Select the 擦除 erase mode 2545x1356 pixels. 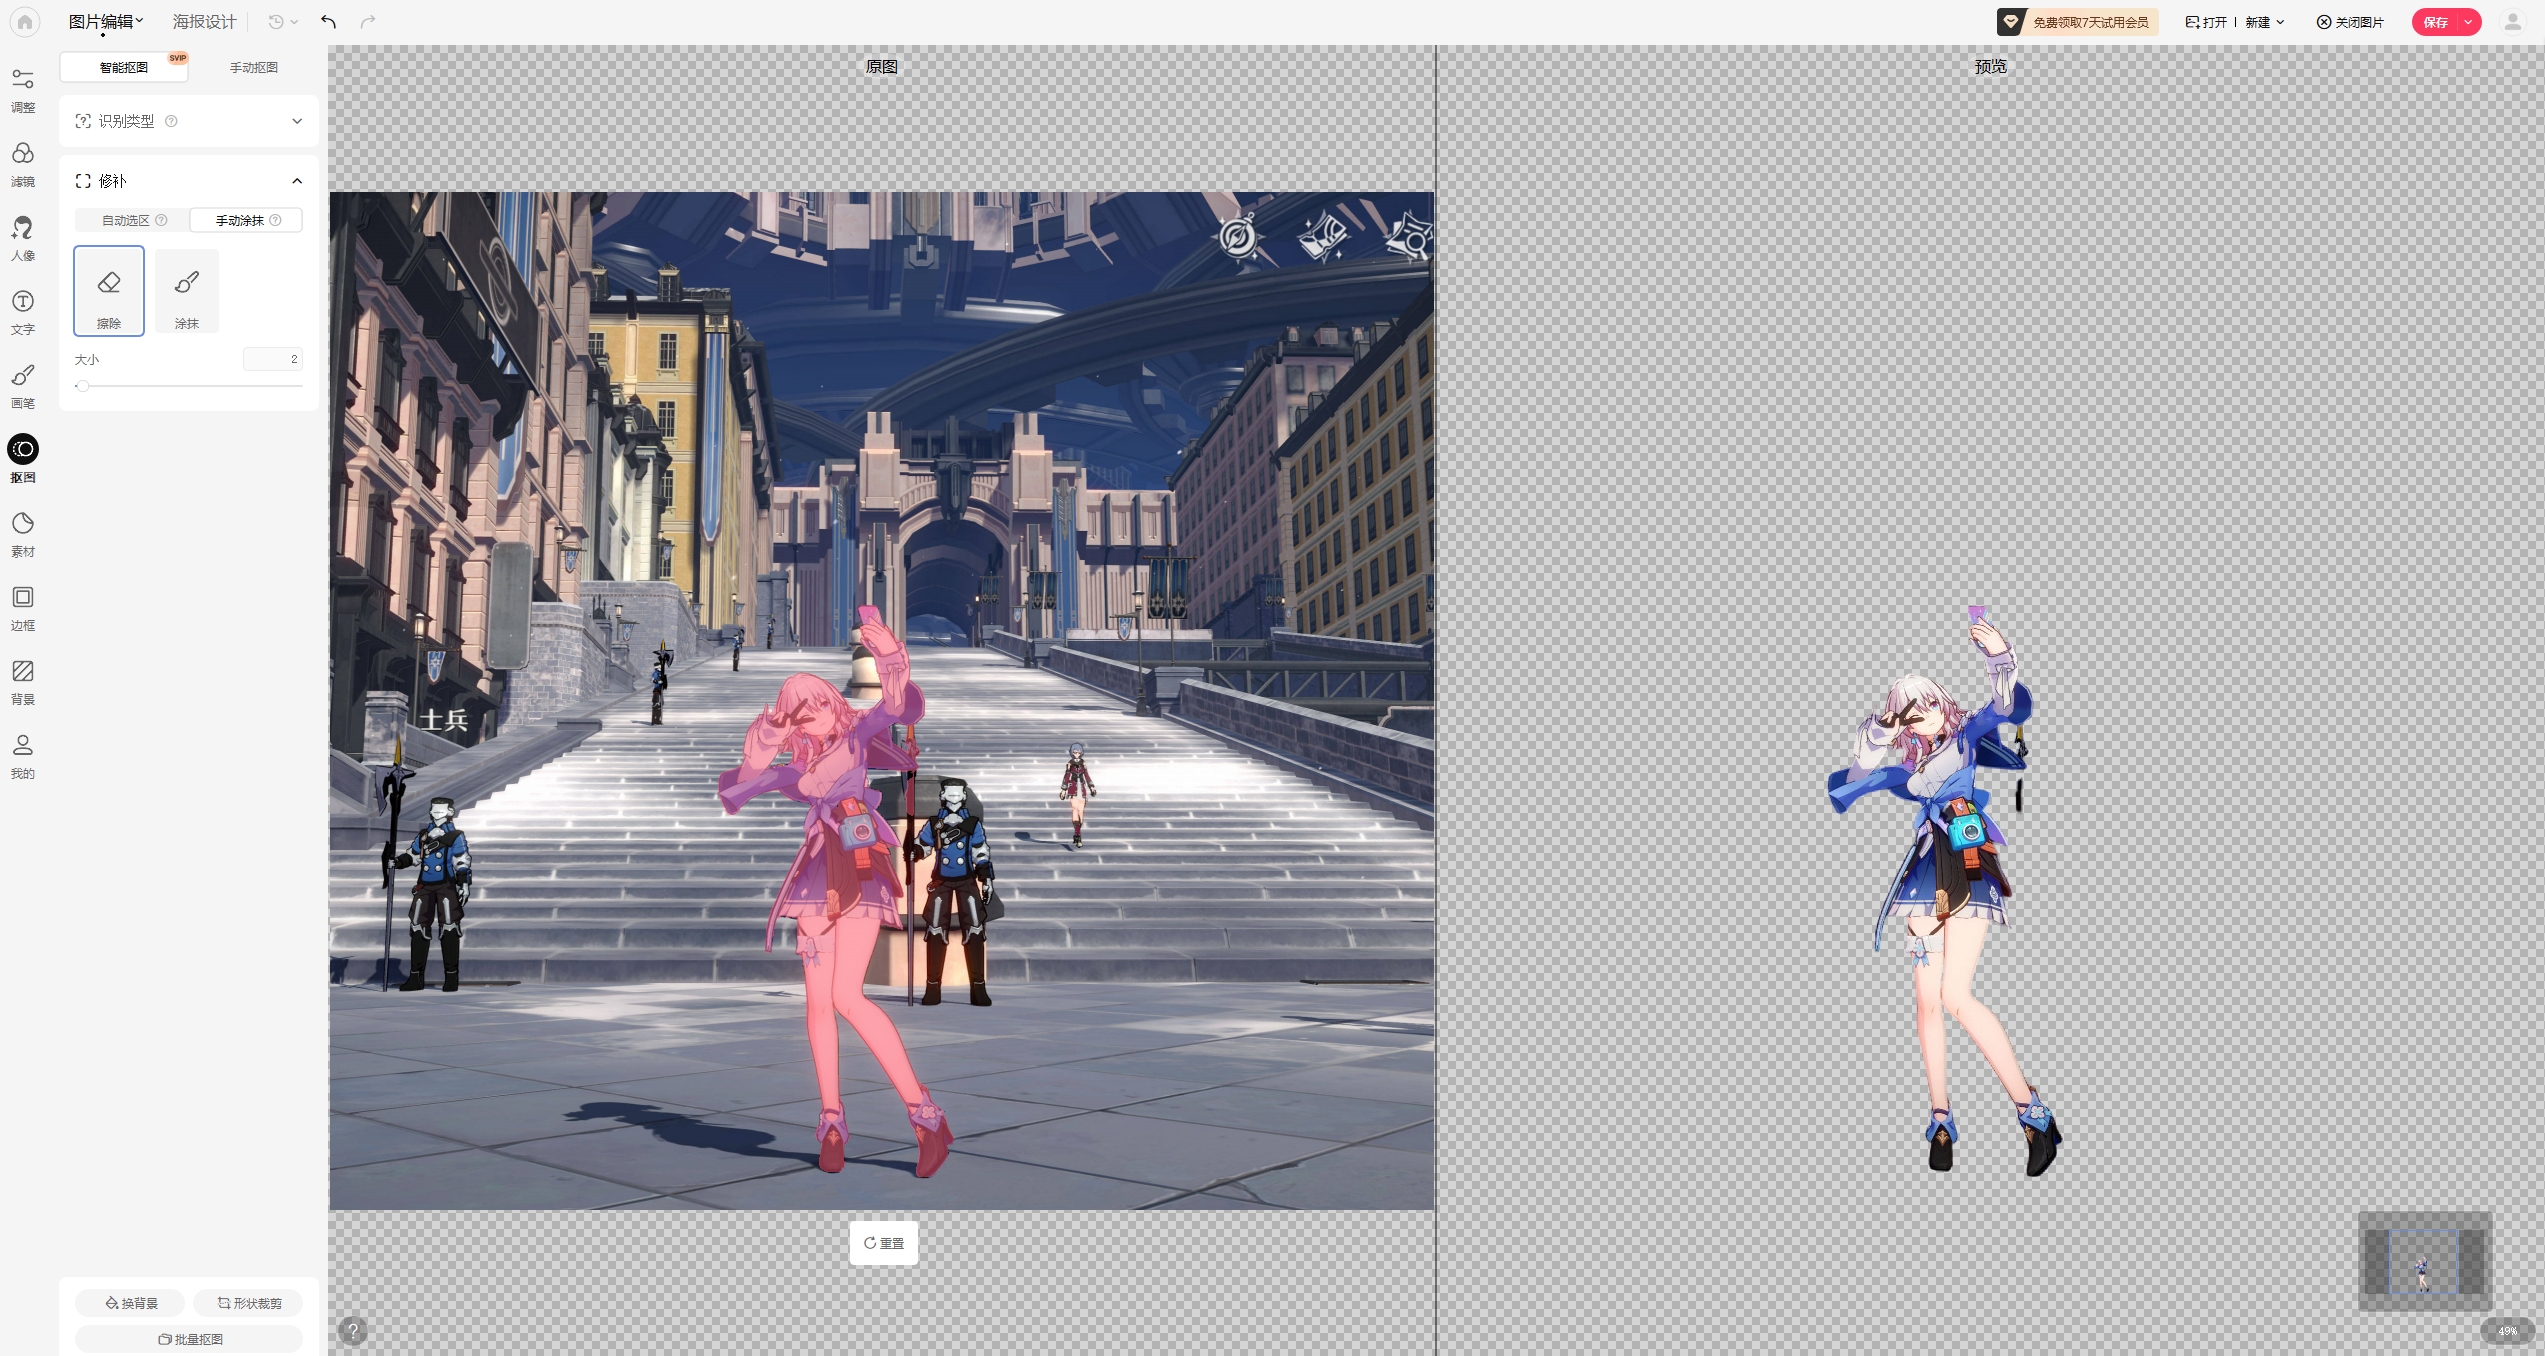109,291
